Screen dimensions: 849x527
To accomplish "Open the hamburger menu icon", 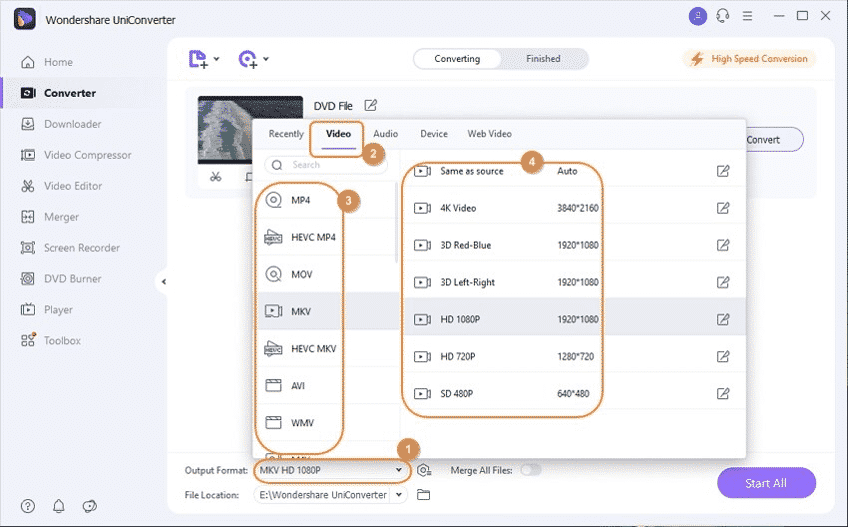I will coord(747,16).
